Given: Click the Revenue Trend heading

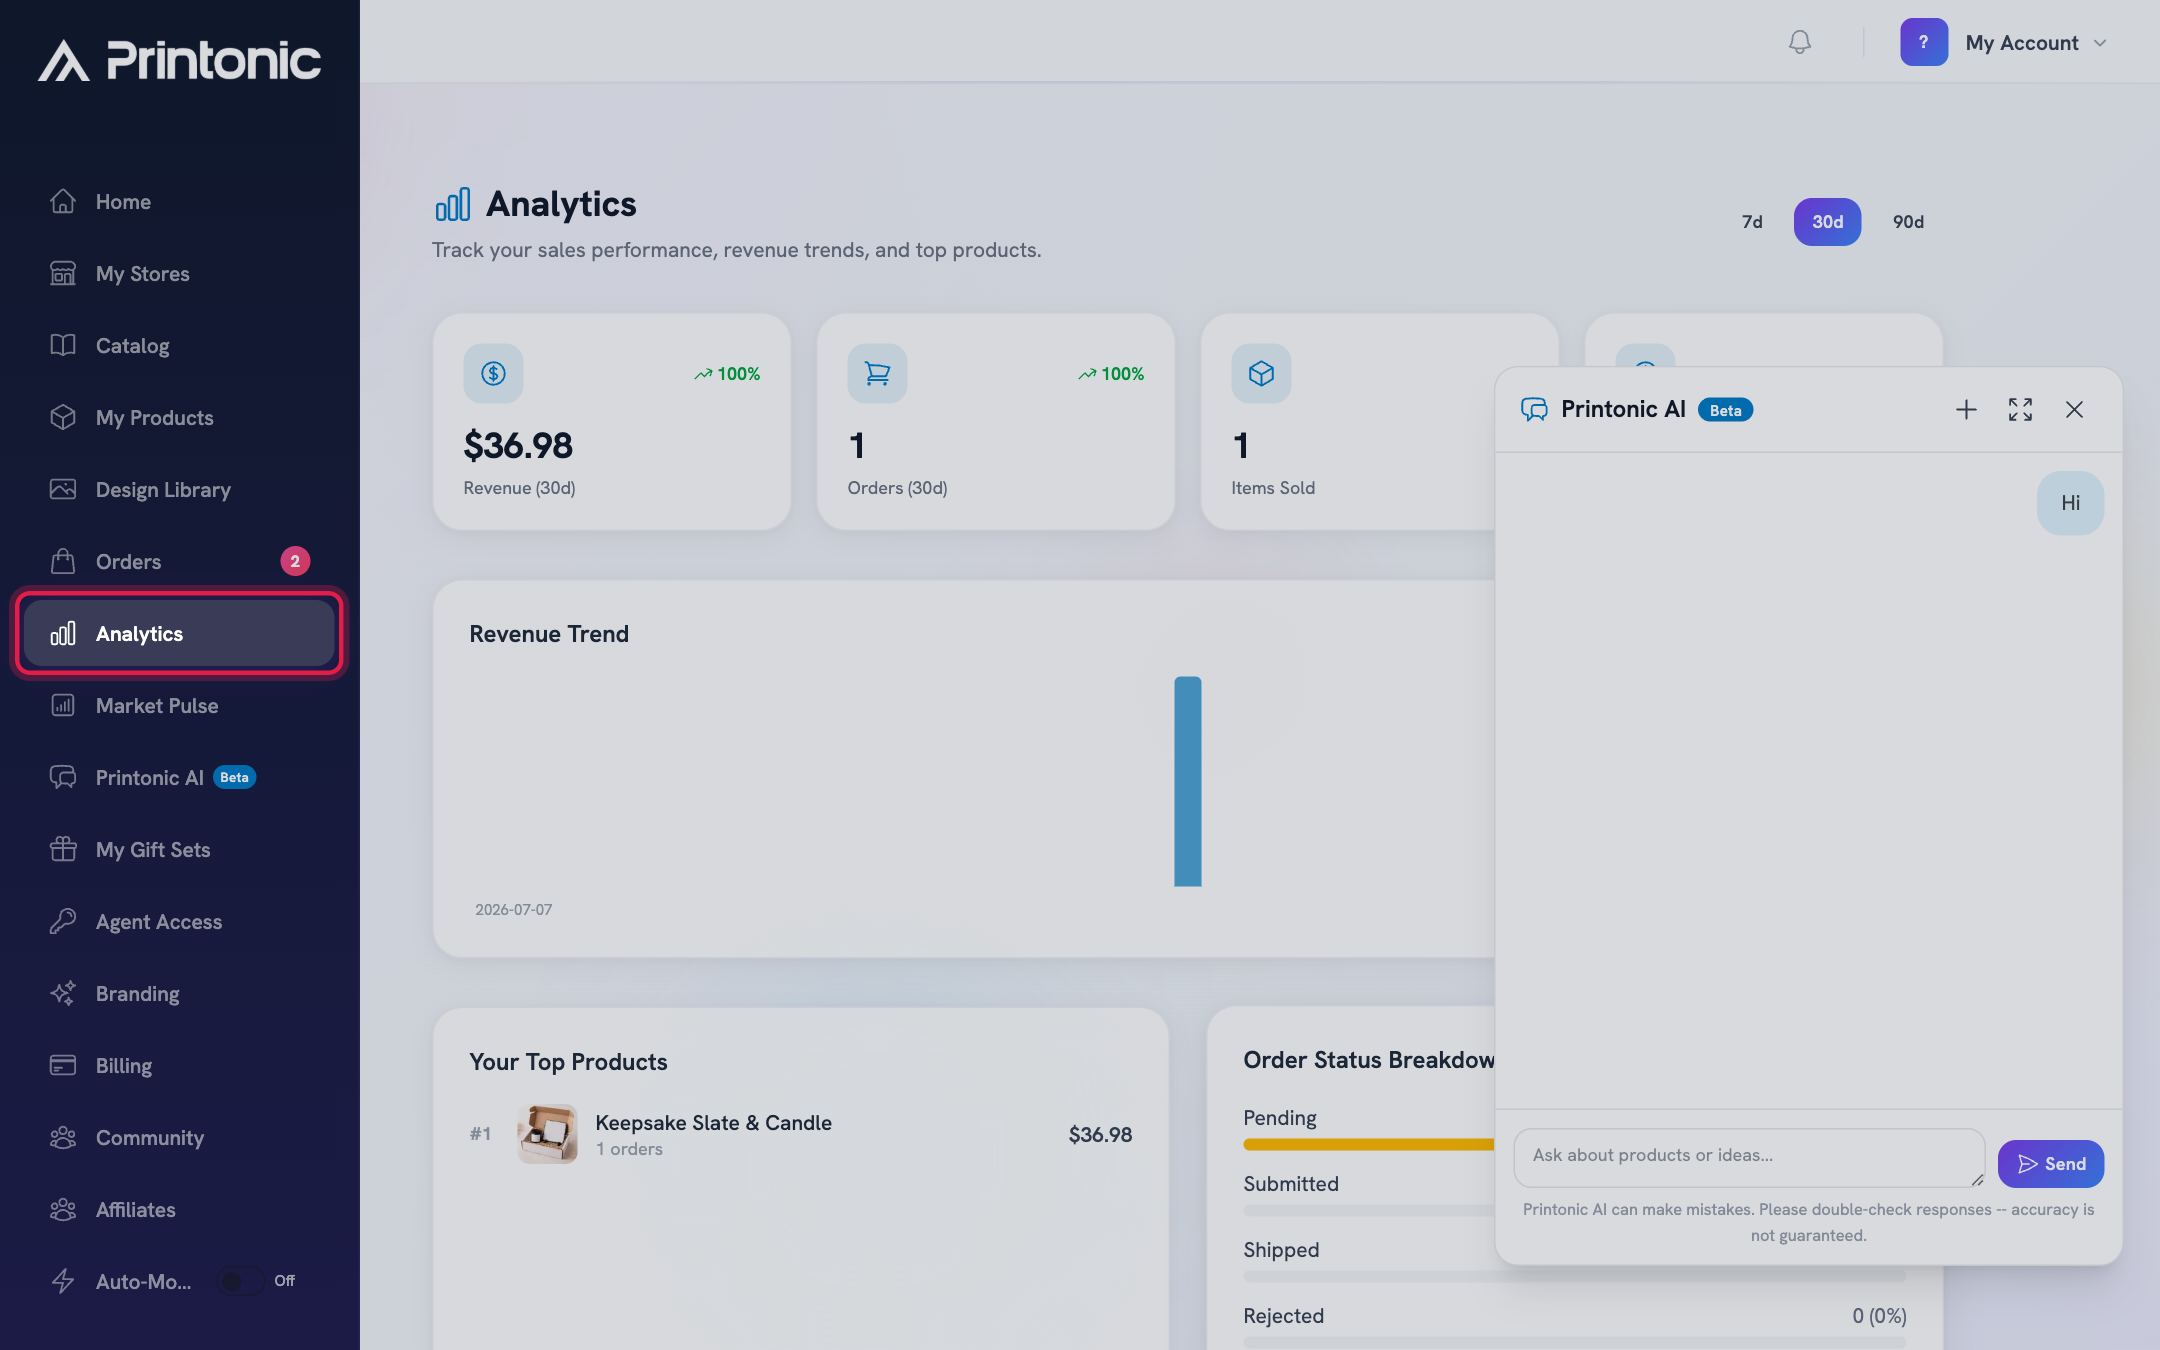Looking at the screenshot, I should pyautogui.click(x=549, y=634).
